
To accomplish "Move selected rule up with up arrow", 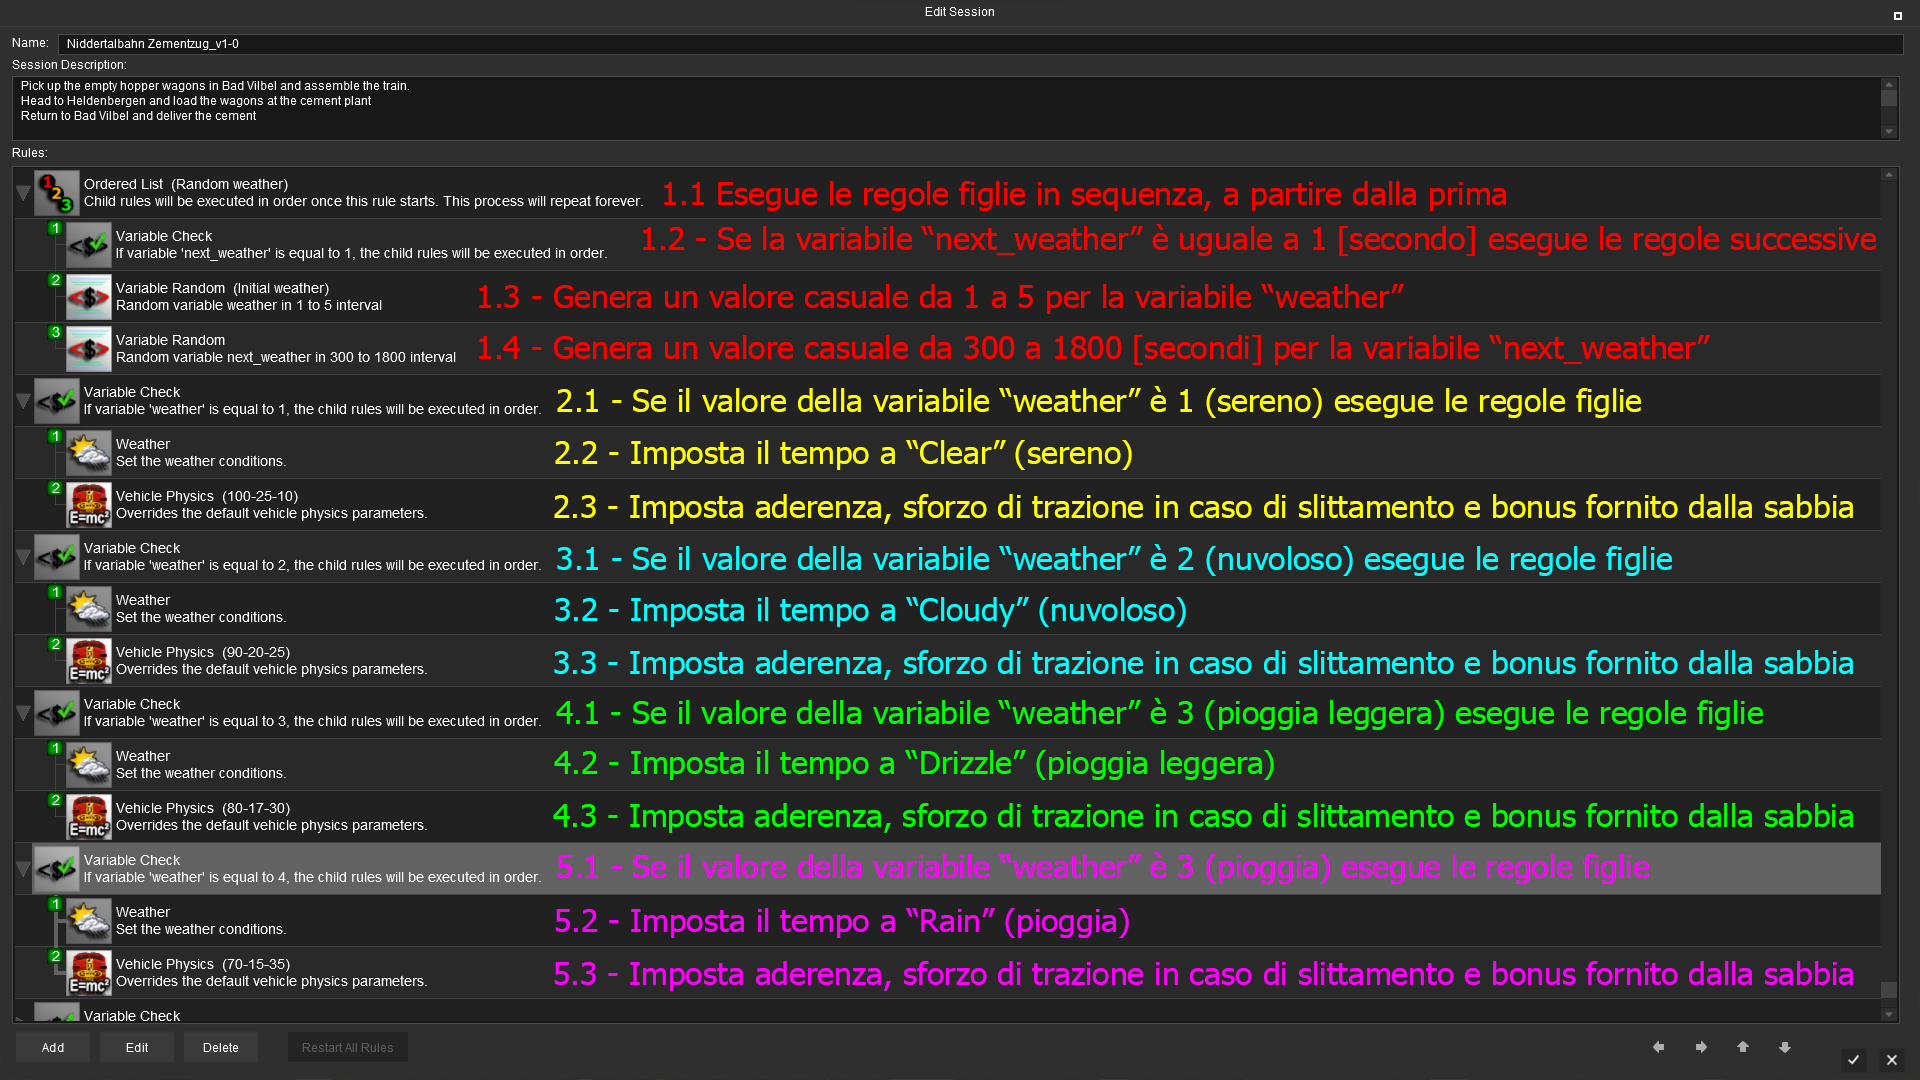I will (1743, 1047).
